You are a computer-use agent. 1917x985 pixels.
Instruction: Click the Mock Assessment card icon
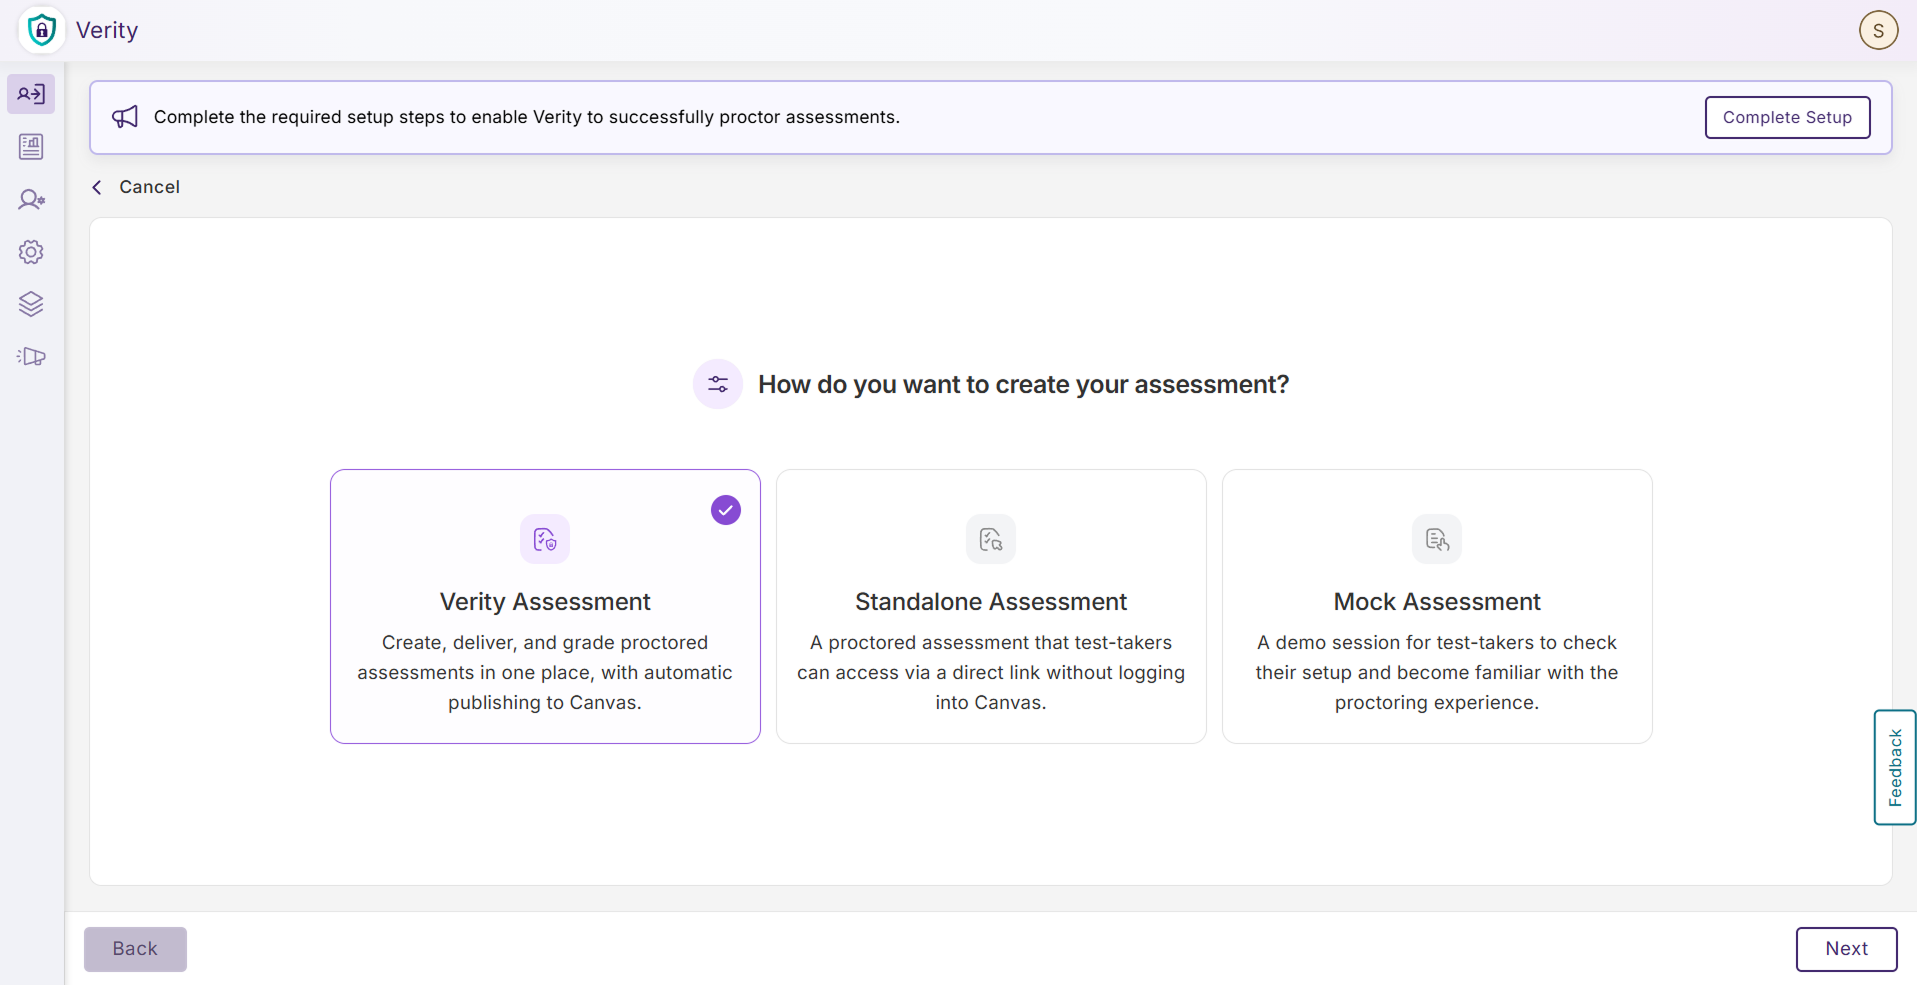pyautogui.click(x=1437, y=539)
